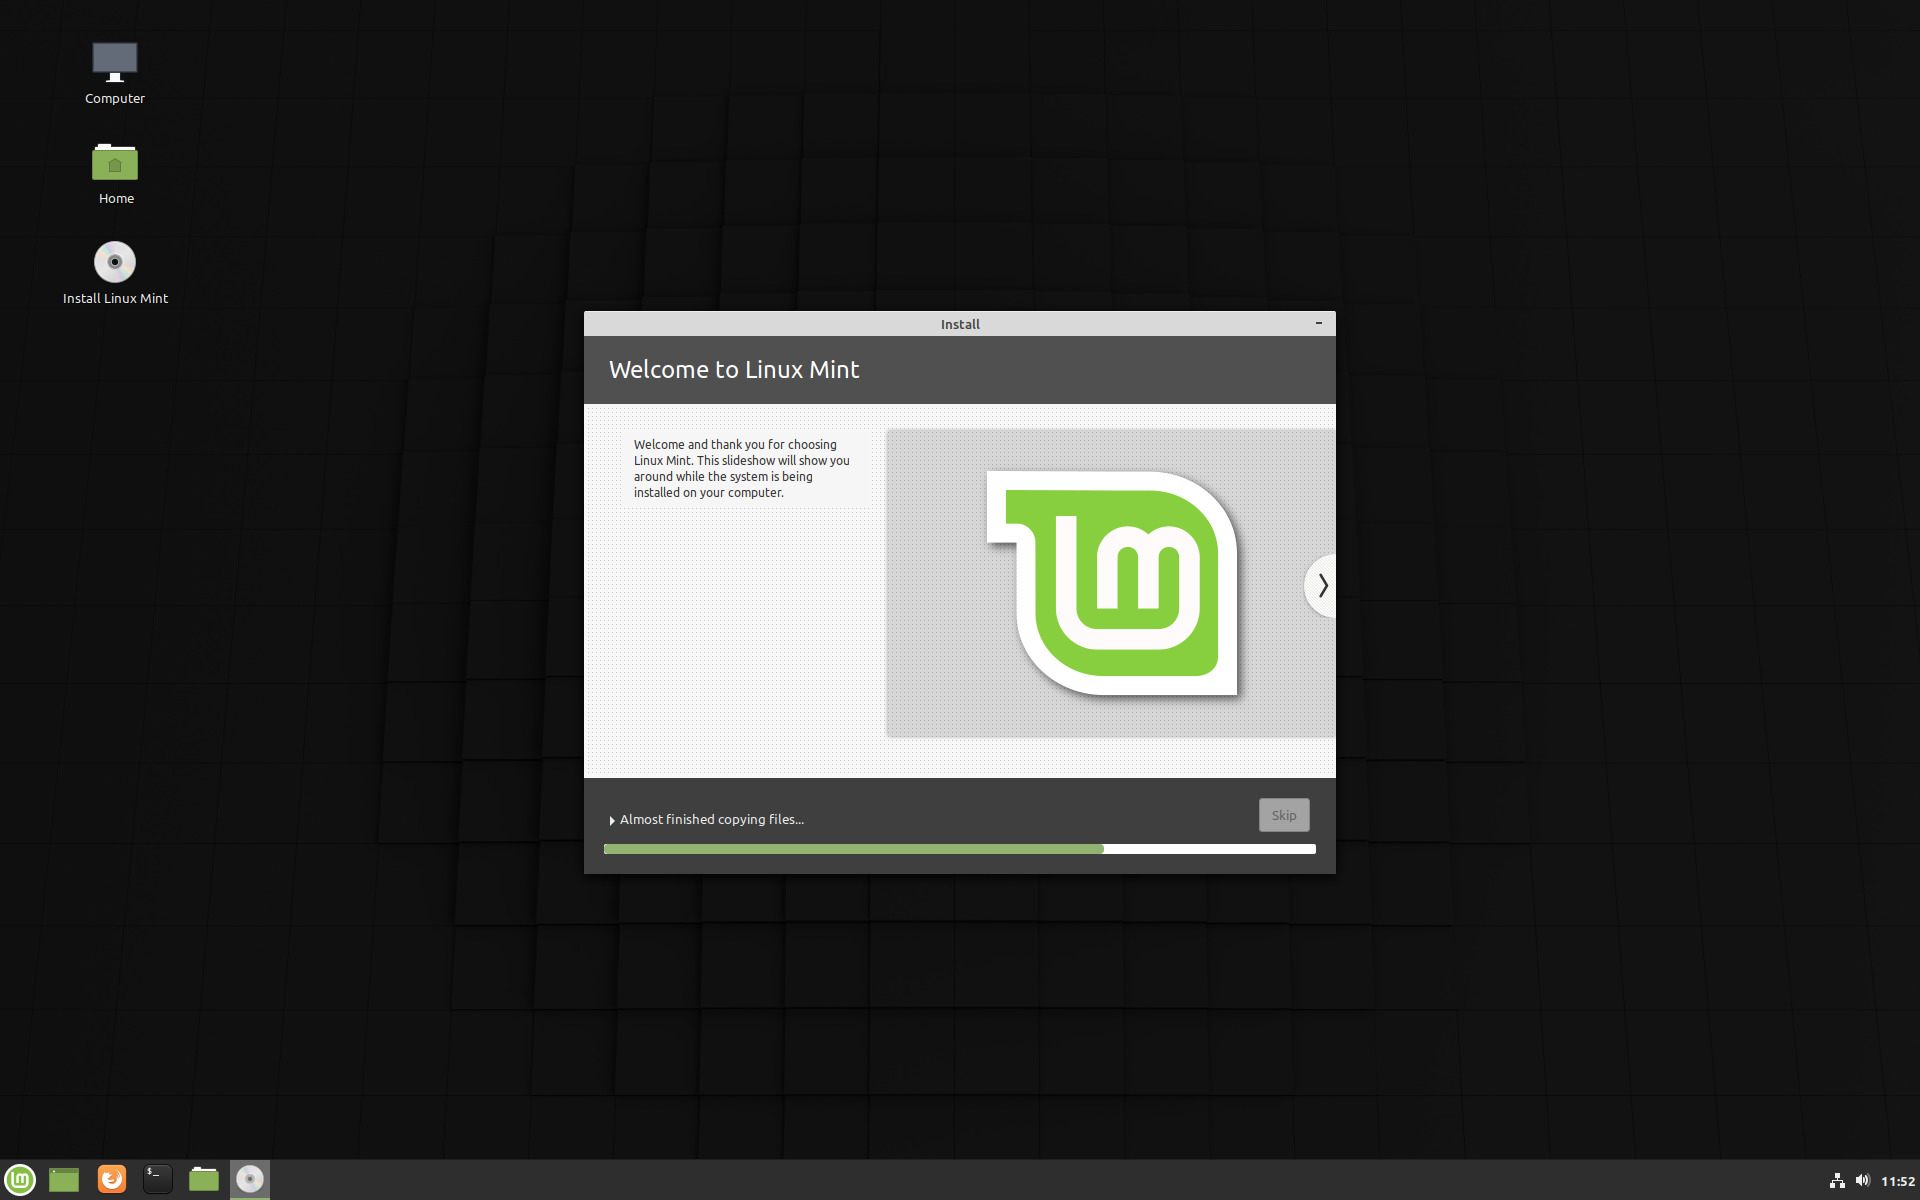Open the network status indicator

[1838, 1180]
